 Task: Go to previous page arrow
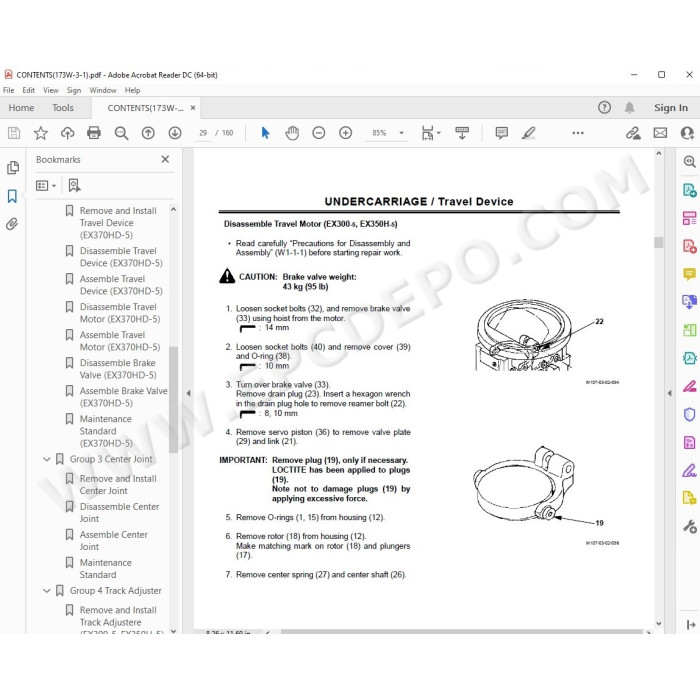click(148, 133)
